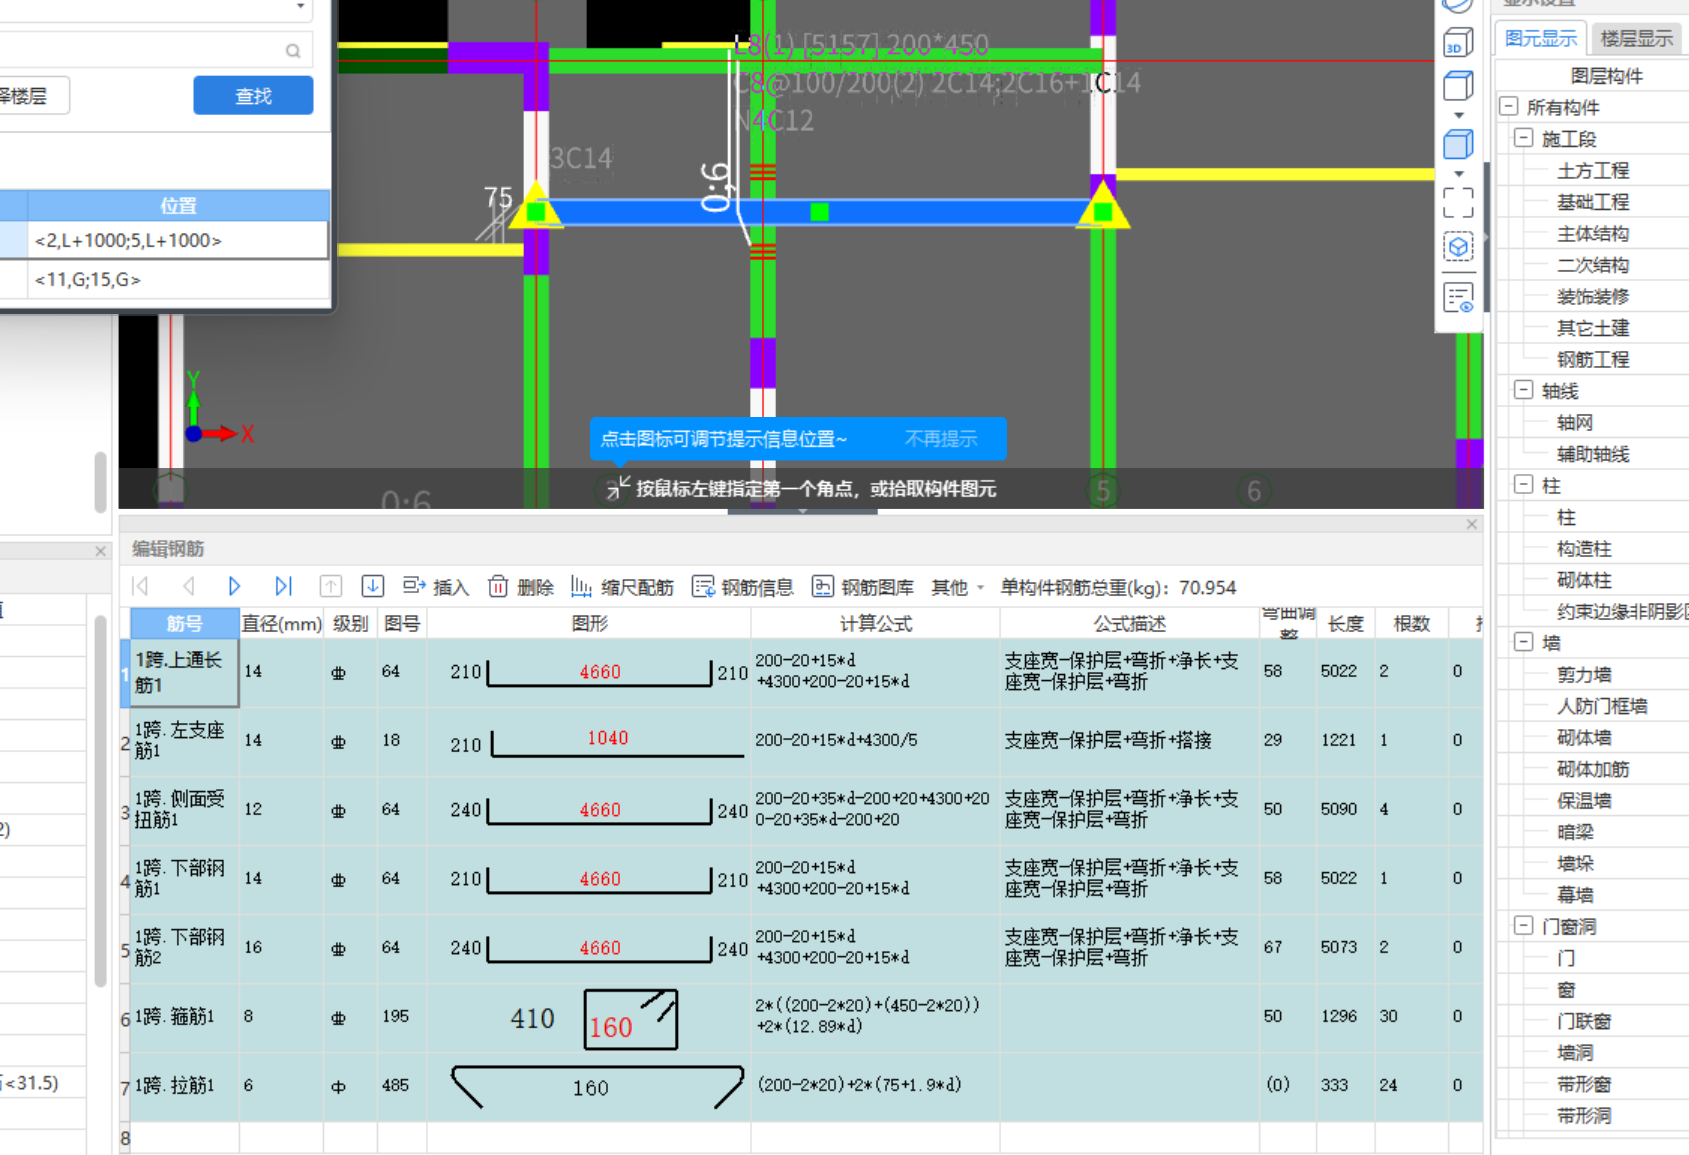Click the 根数 column header
1689x1155 pixels.
pos(1411,623)
